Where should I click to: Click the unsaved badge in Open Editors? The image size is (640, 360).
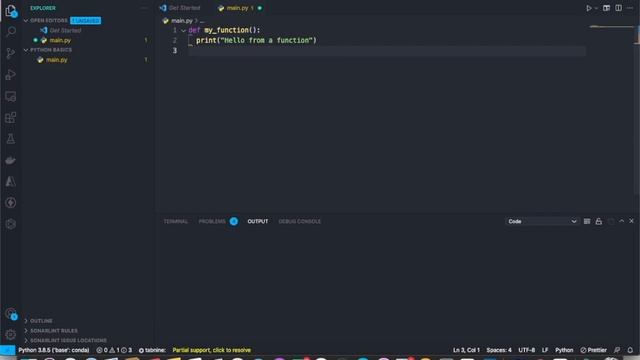click(85, 20)
